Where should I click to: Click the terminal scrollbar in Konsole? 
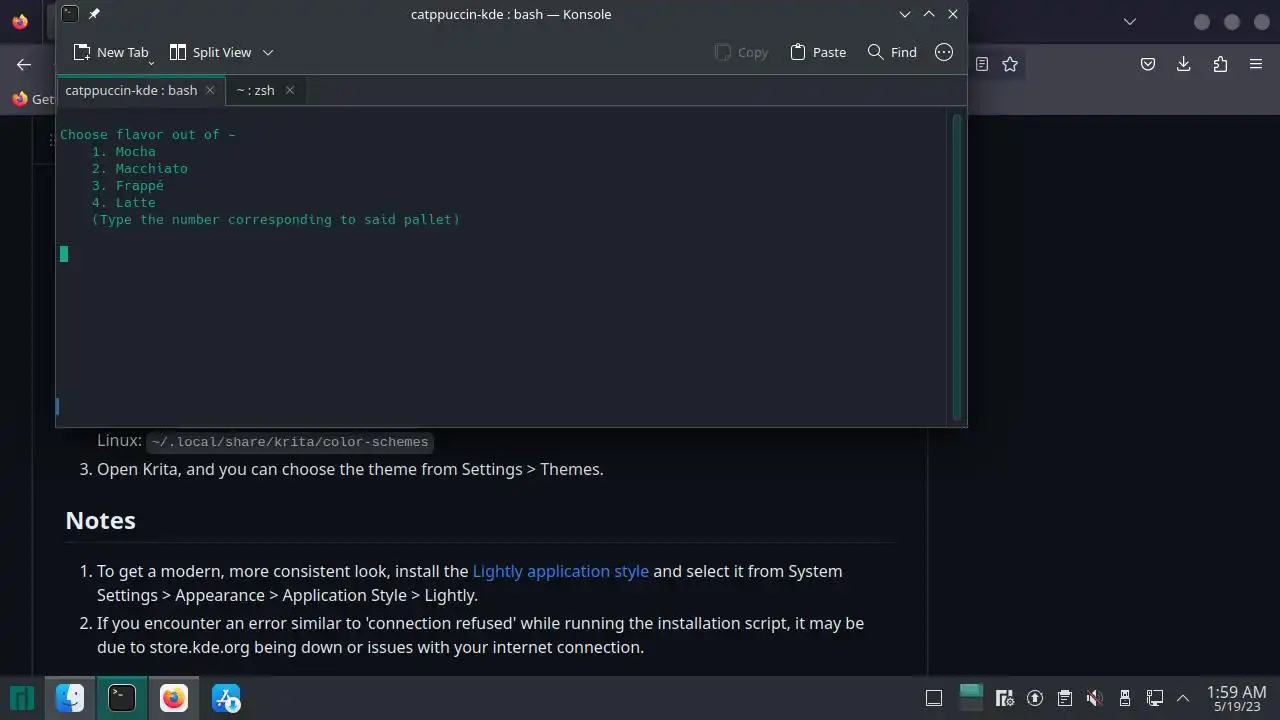pyautogui.click(x=958, y=266)
